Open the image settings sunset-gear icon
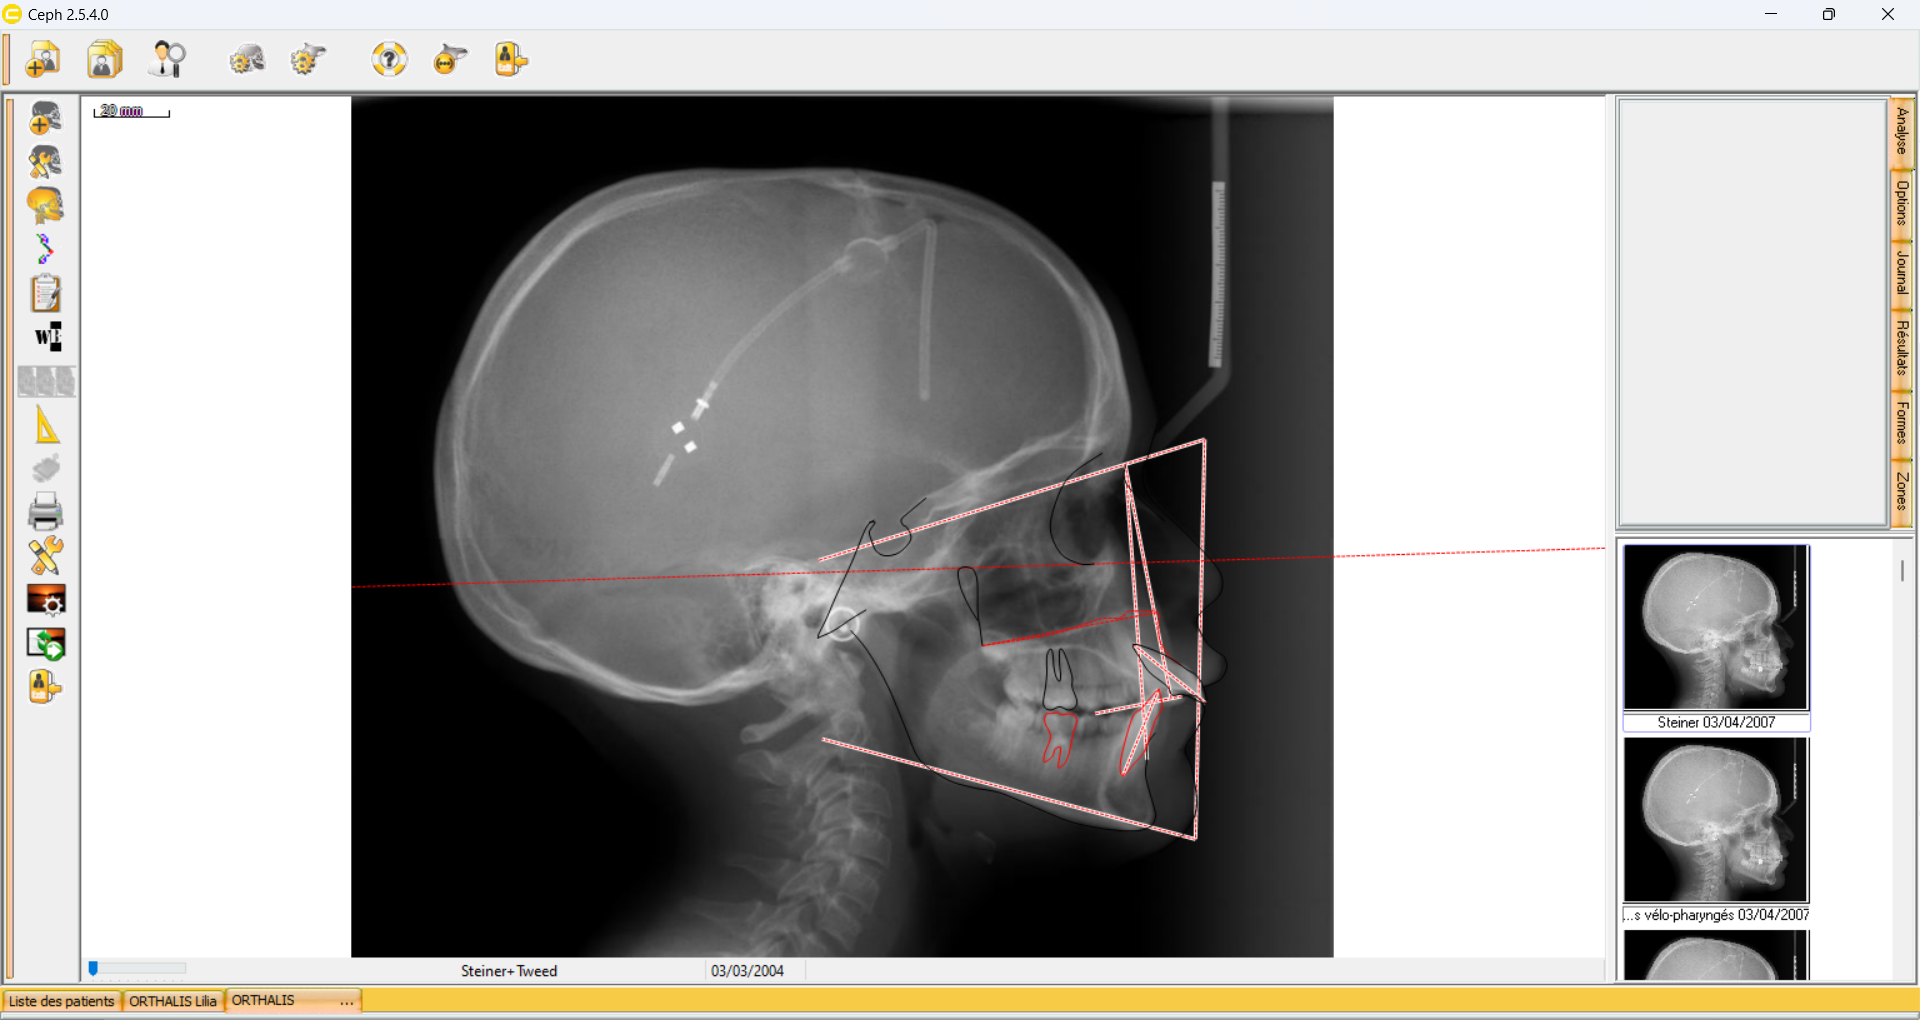Viewport: 1920px width, 1020px height. [x=46, y=600]
